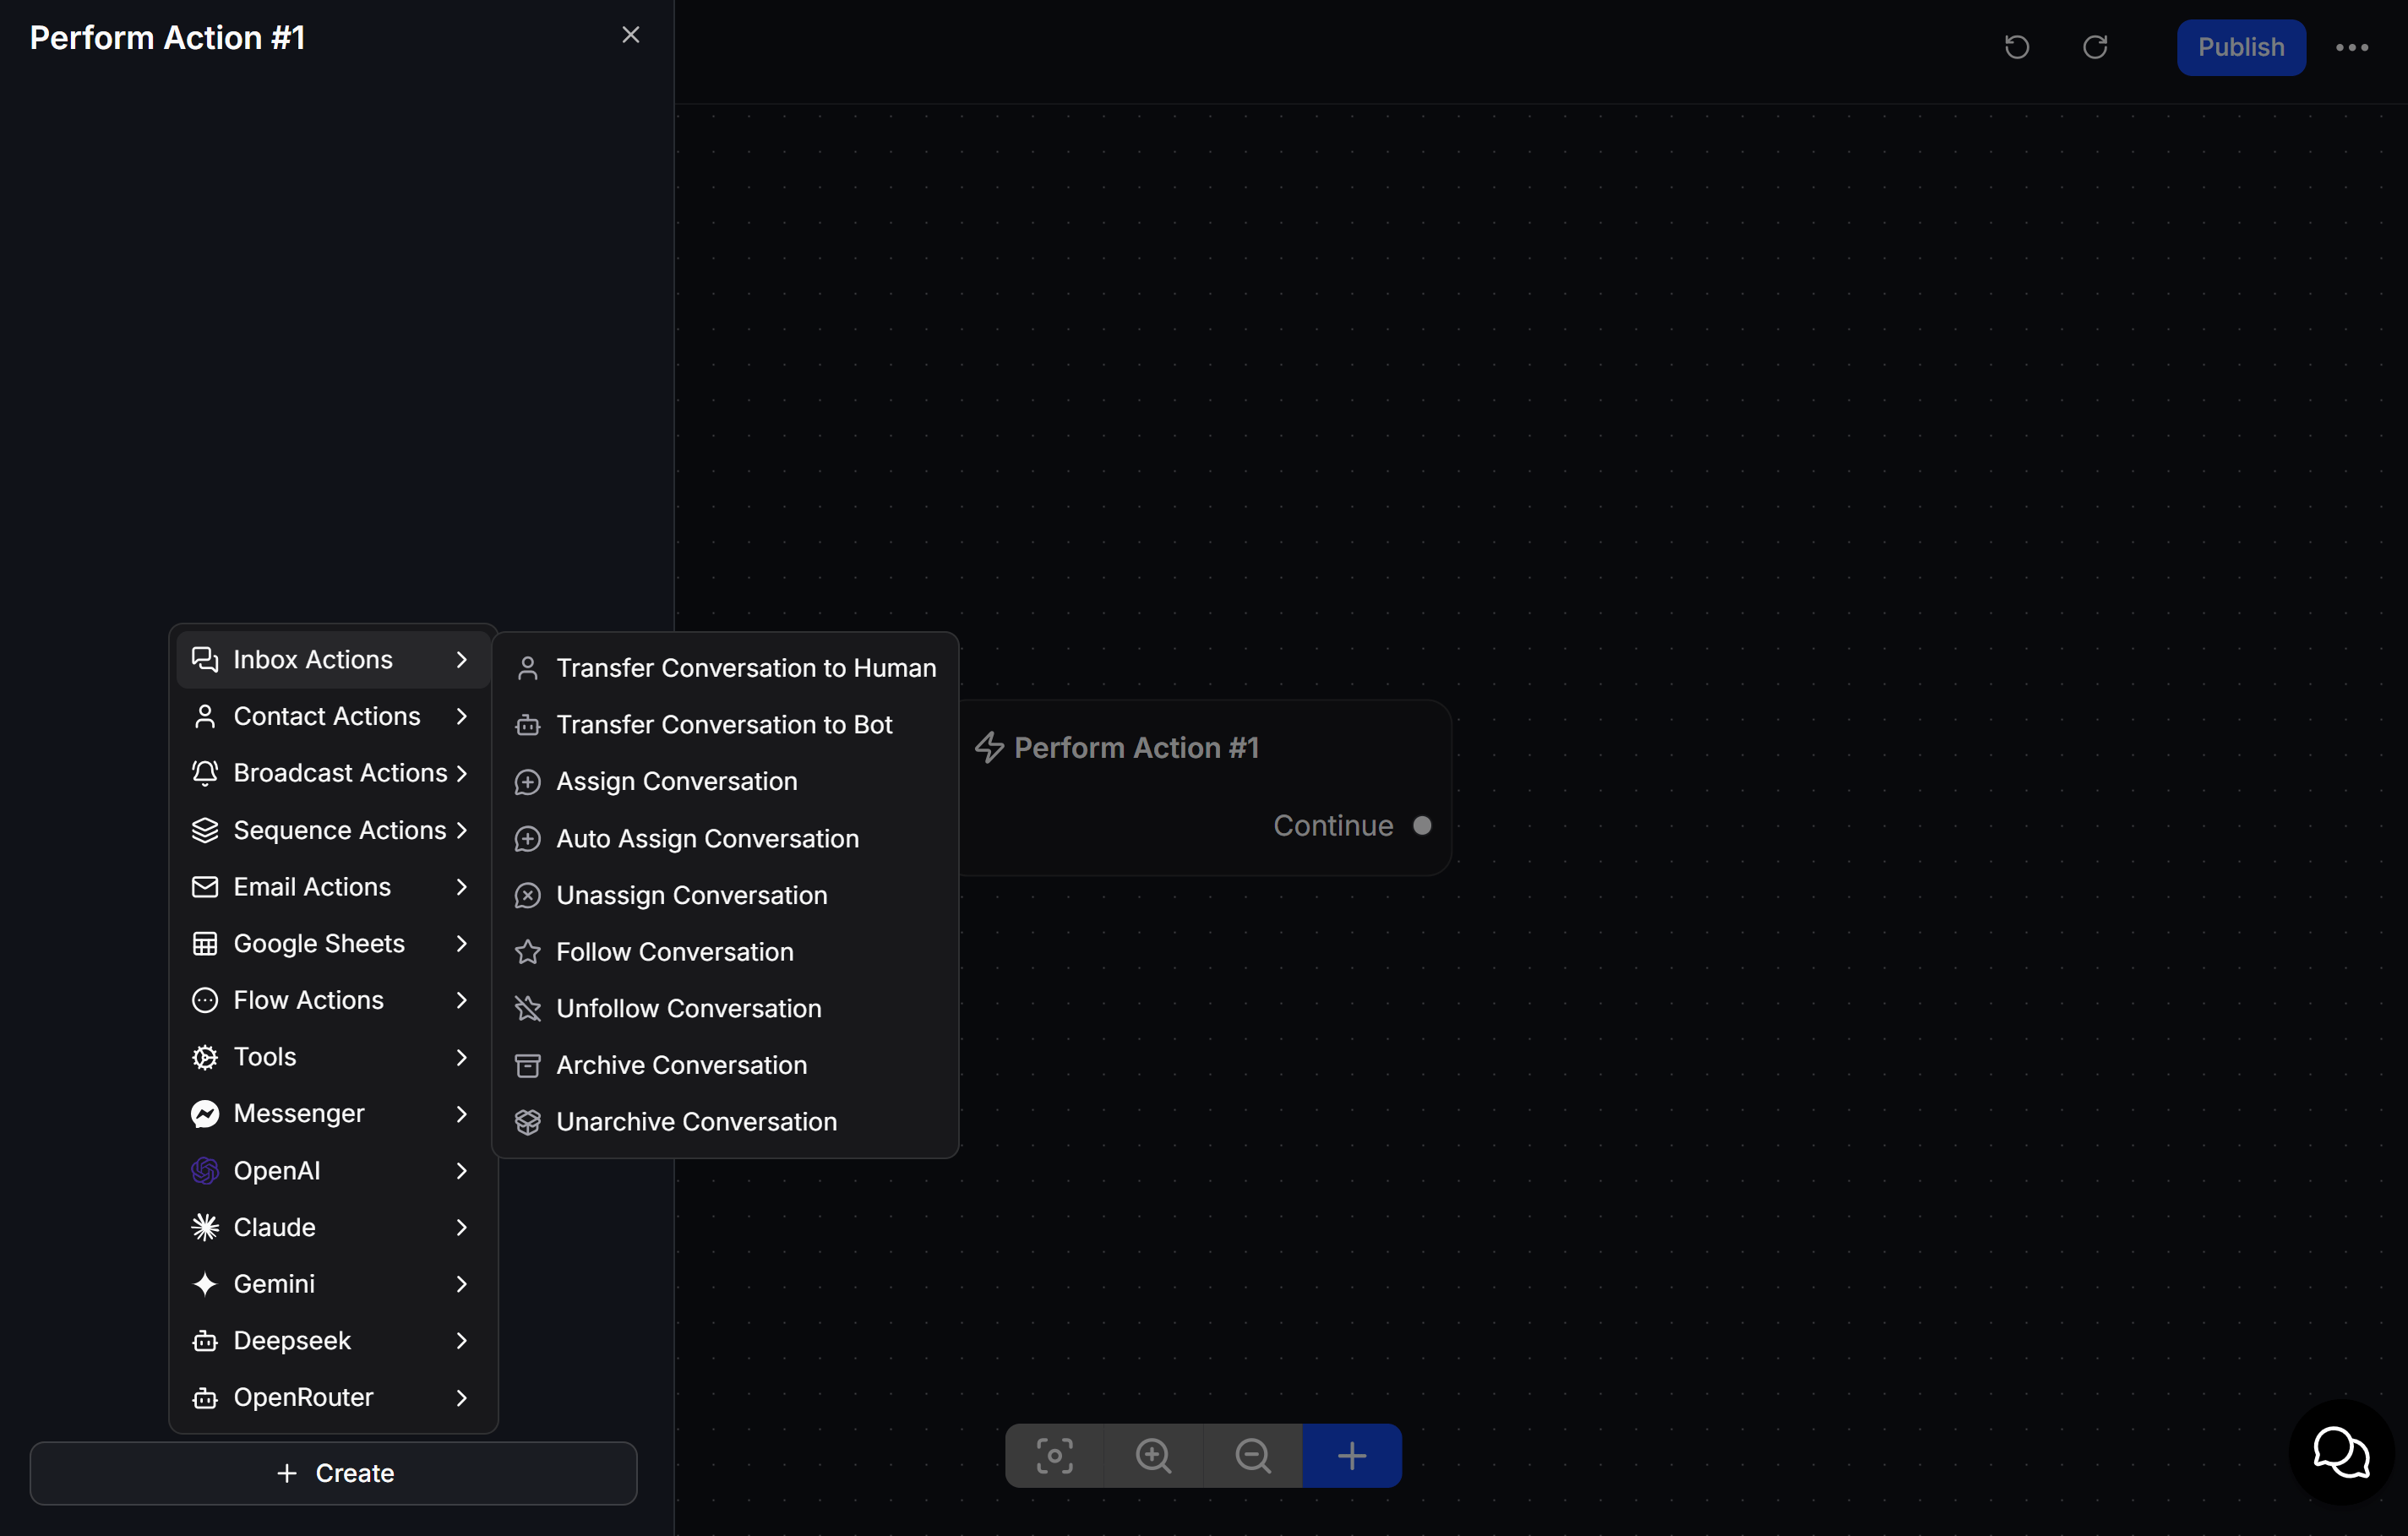This screenshot has width=2408, height=1536.
Task: Select Transfer Conversation to Human
Action: 725,667
